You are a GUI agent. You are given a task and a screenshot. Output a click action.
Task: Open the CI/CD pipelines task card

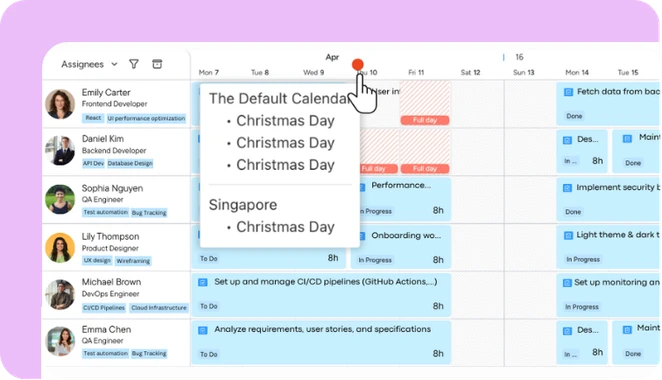coord(321,295)
